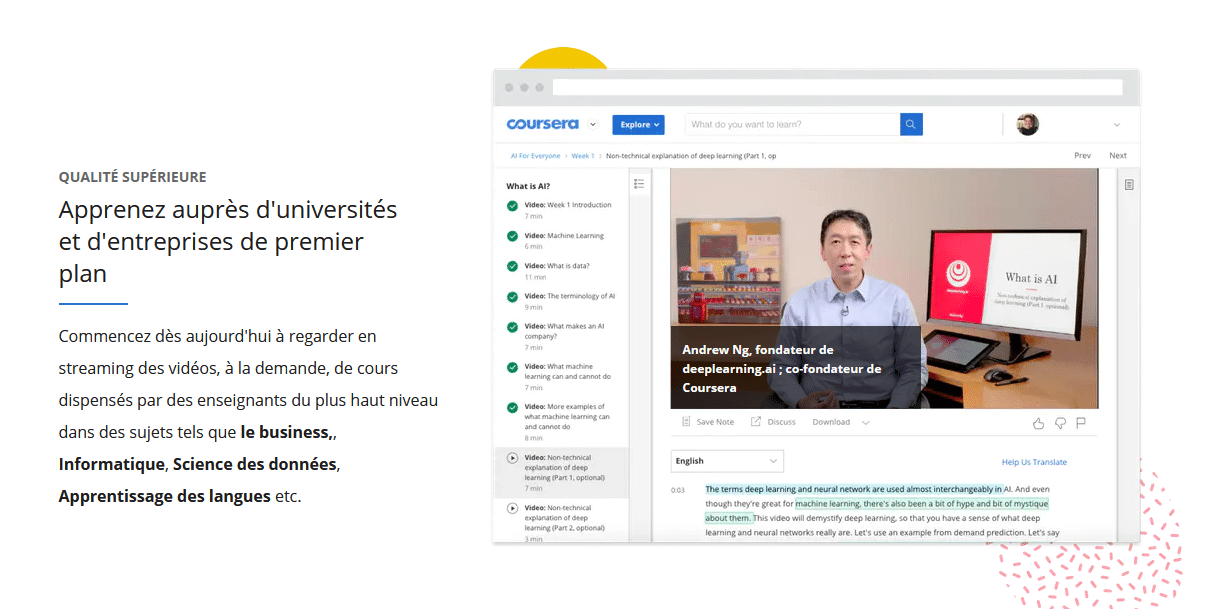
Task: Click the flag report icon
Action: [x=1081, y=423]
